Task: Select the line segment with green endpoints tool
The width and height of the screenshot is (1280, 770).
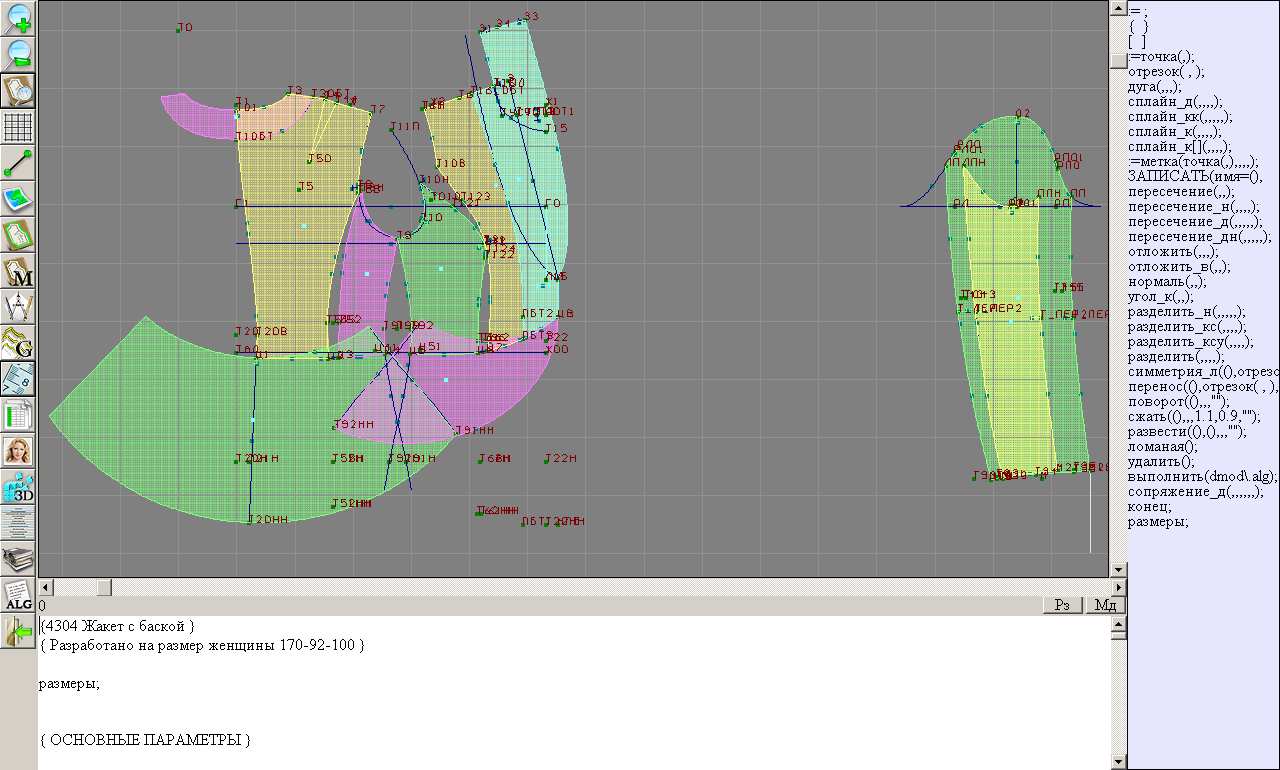Action: pos(18,163)
